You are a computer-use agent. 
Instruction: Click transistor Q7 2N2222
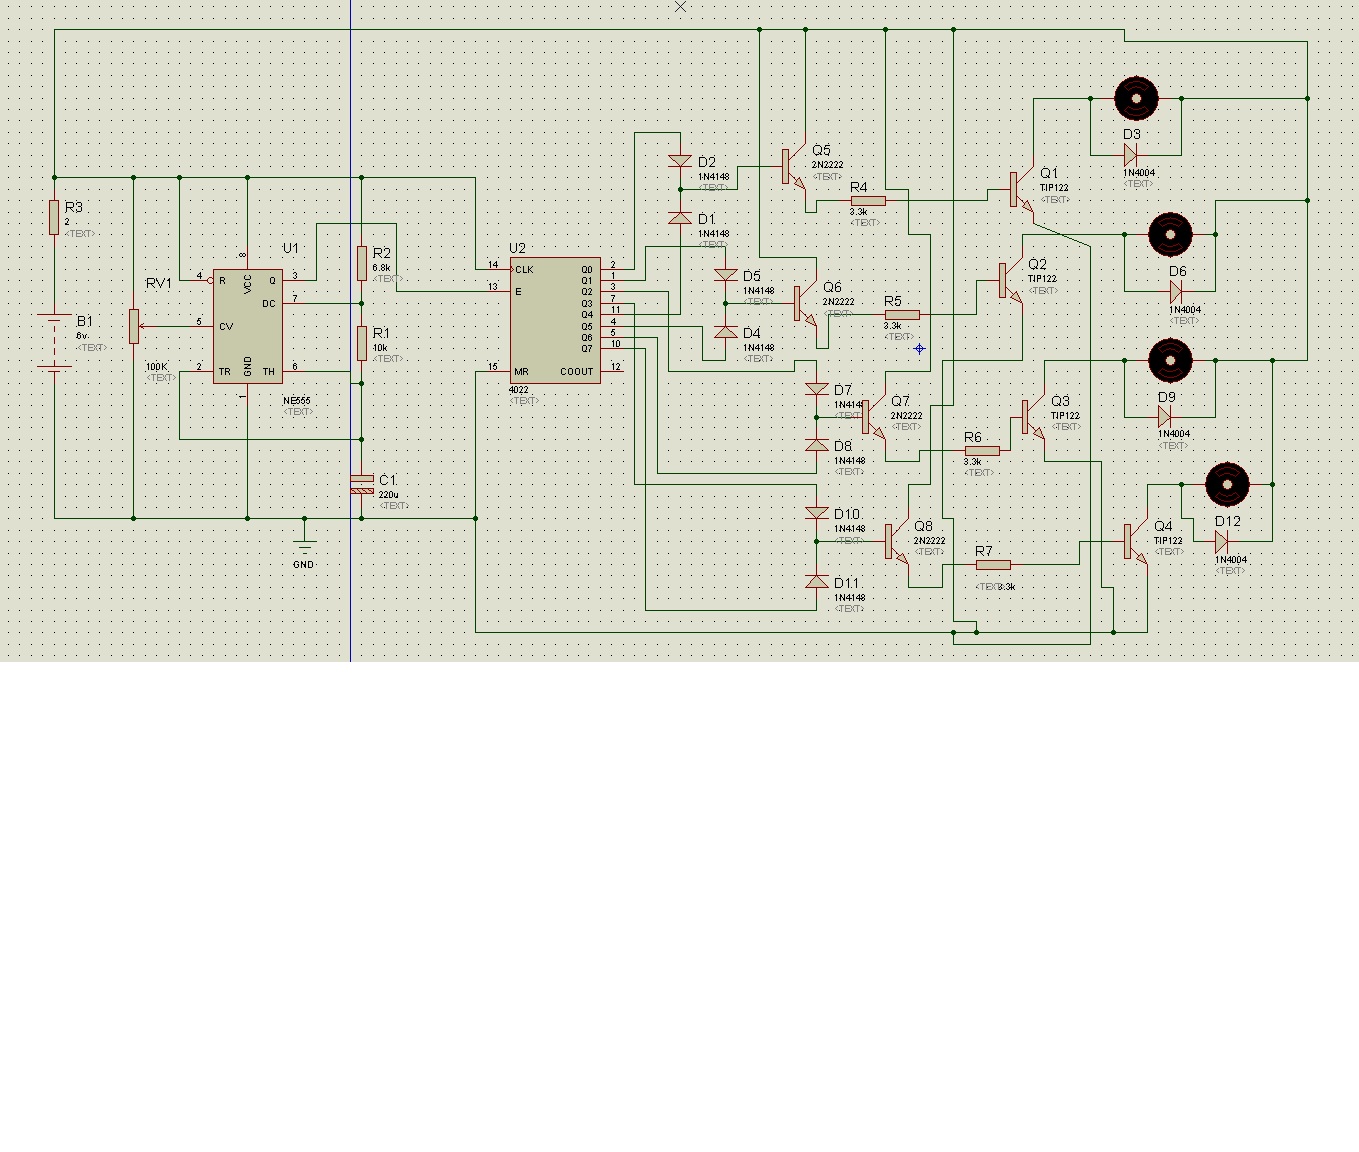coord(873,416)
